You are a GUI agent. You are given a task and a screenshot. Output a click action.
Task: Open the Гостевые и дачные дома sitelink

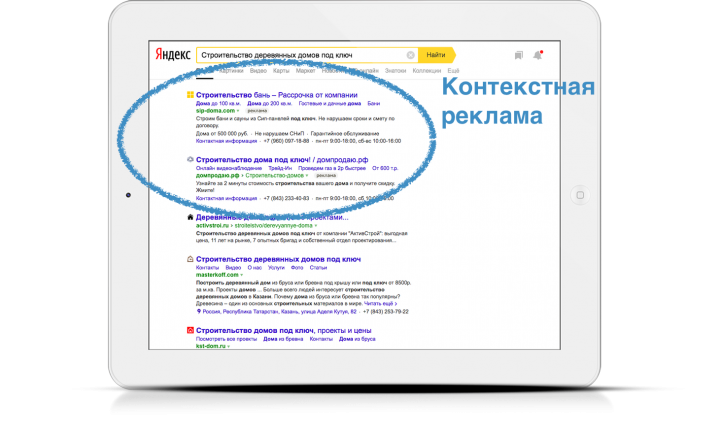[330, 103]
